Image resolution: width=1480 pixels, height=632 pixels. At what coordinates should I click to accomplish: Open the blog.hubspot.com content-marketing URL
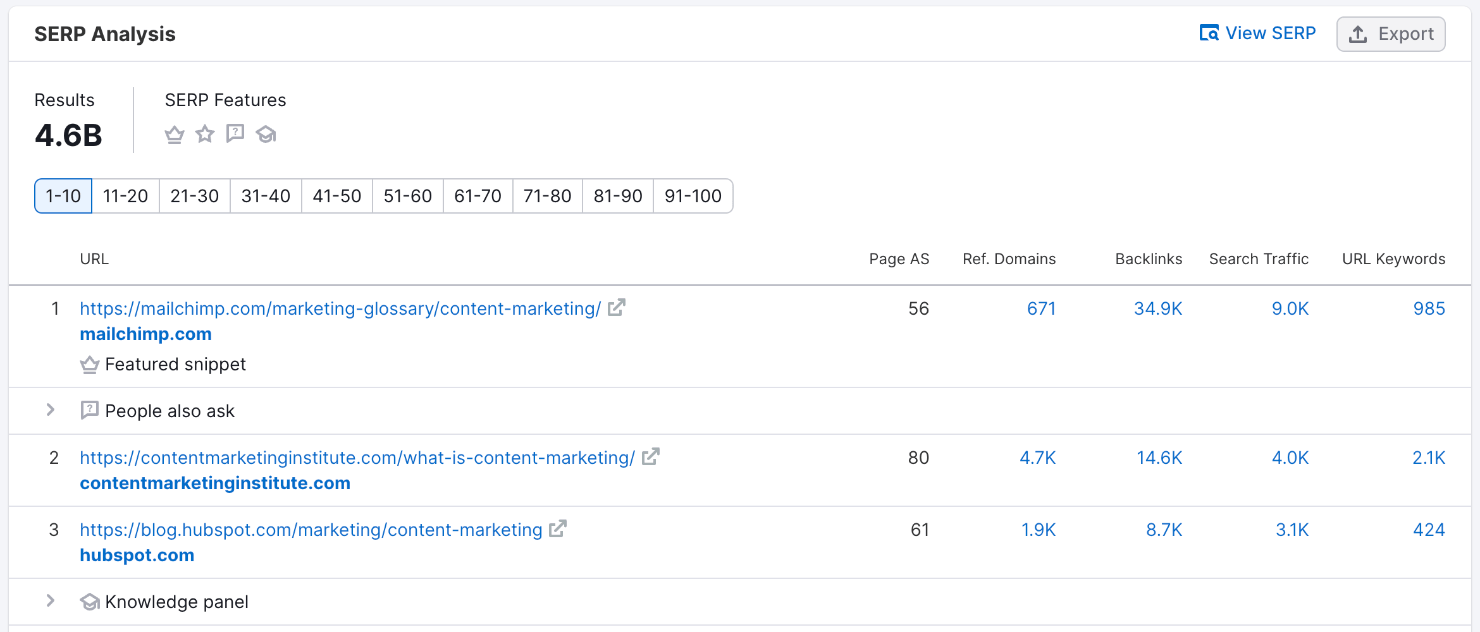click(x=311, y=530)
